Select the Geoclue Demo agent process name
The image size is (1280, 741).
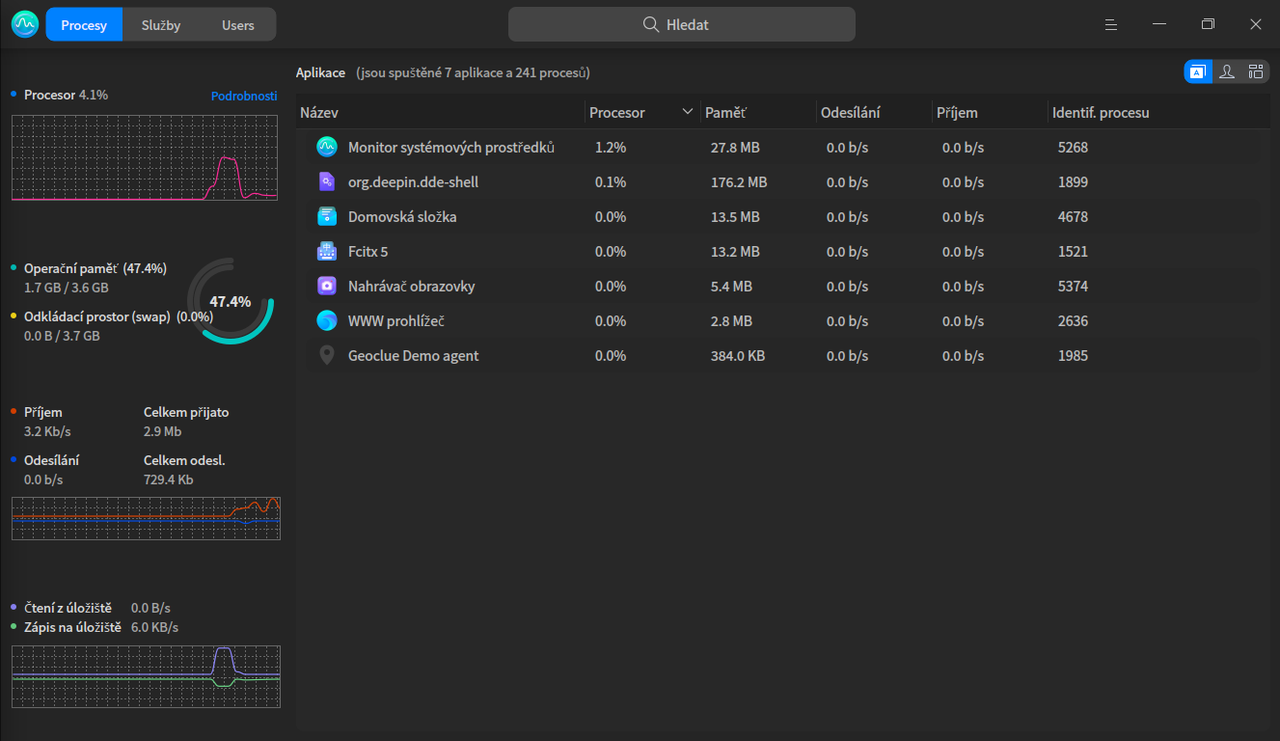pos(413,356)
